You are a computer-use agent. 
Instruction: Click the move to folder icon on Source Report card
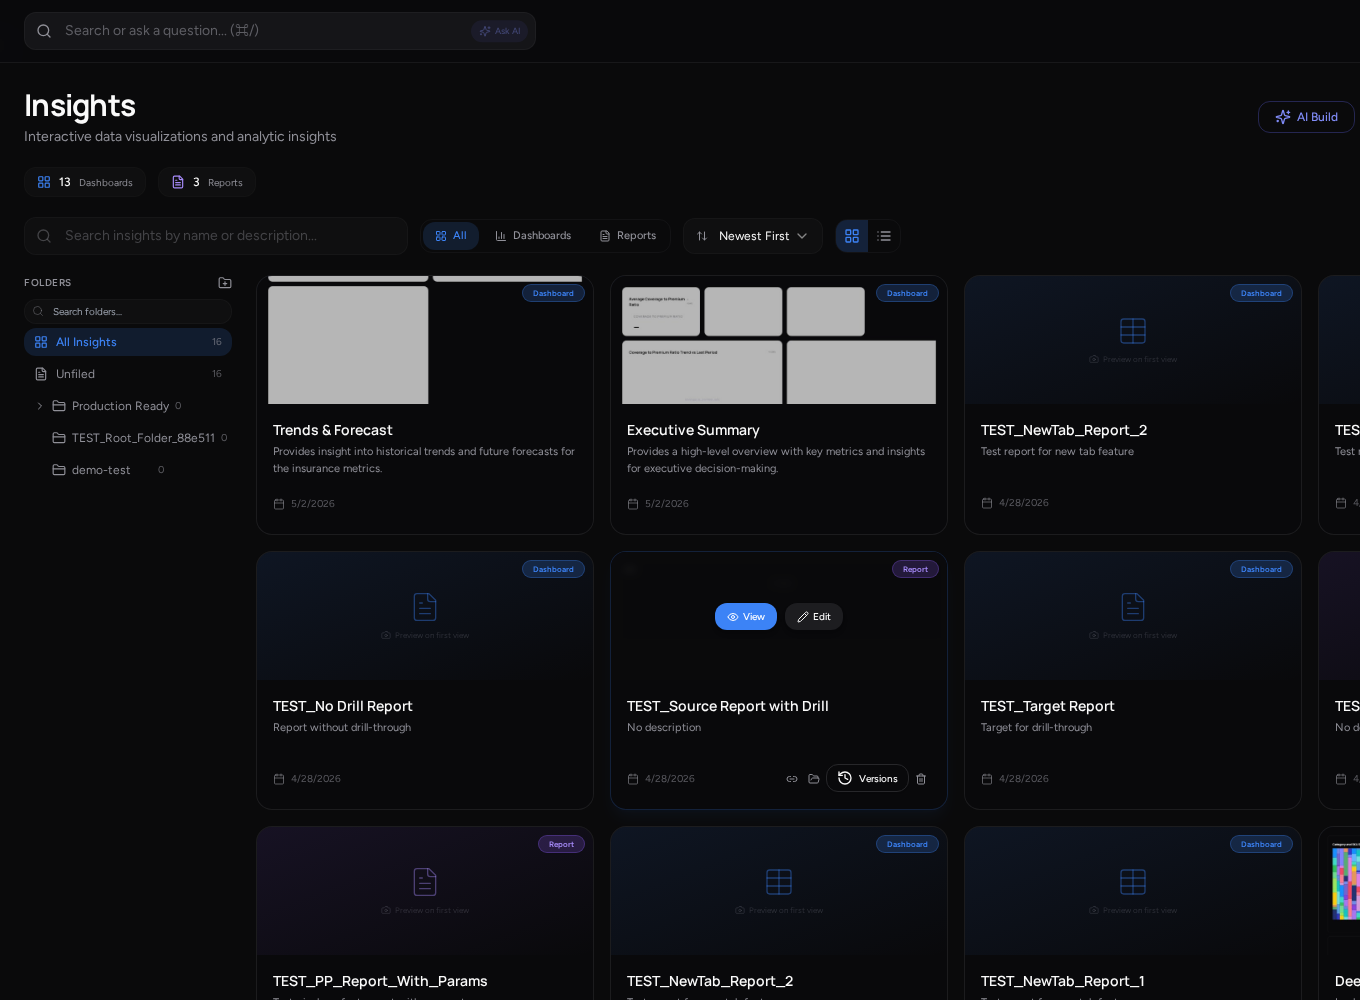coord(814,779)
